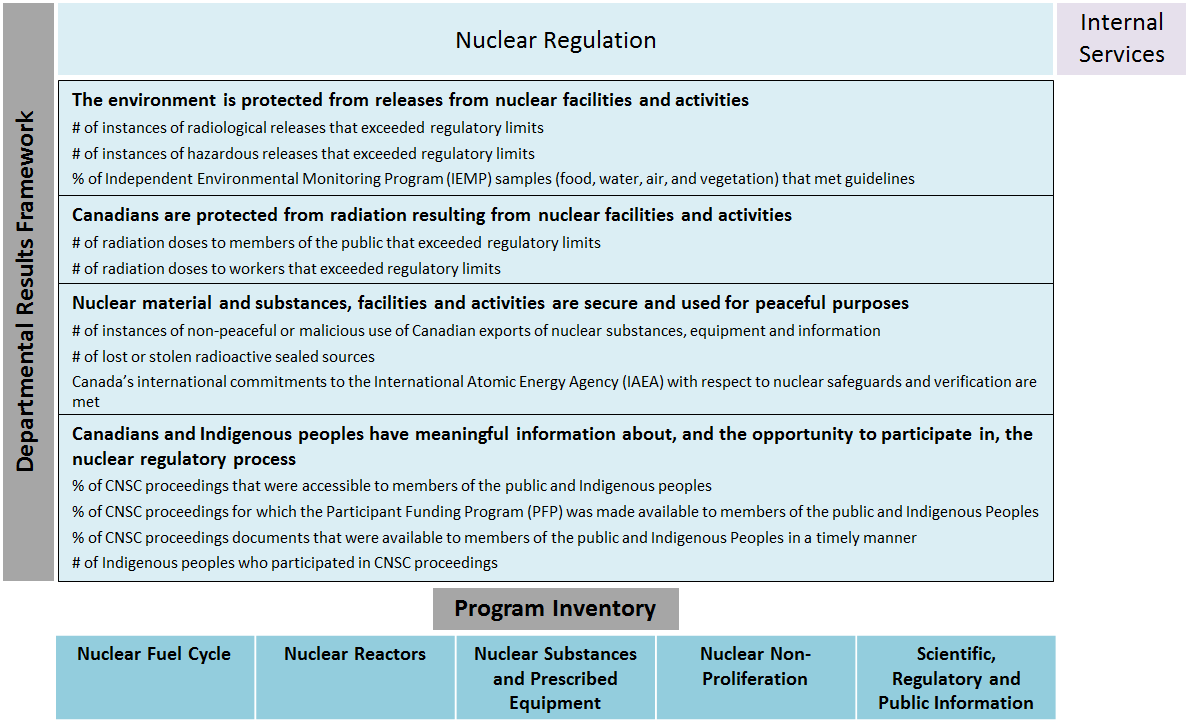Select the radiological releases exceeding limits indicator
Screen dimensions: 1186x721
coord(308,128)
